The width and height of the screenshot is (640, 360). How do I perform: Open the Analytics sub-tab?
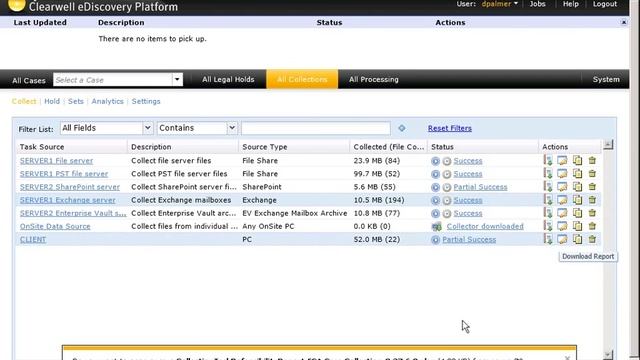click(107, 101)
